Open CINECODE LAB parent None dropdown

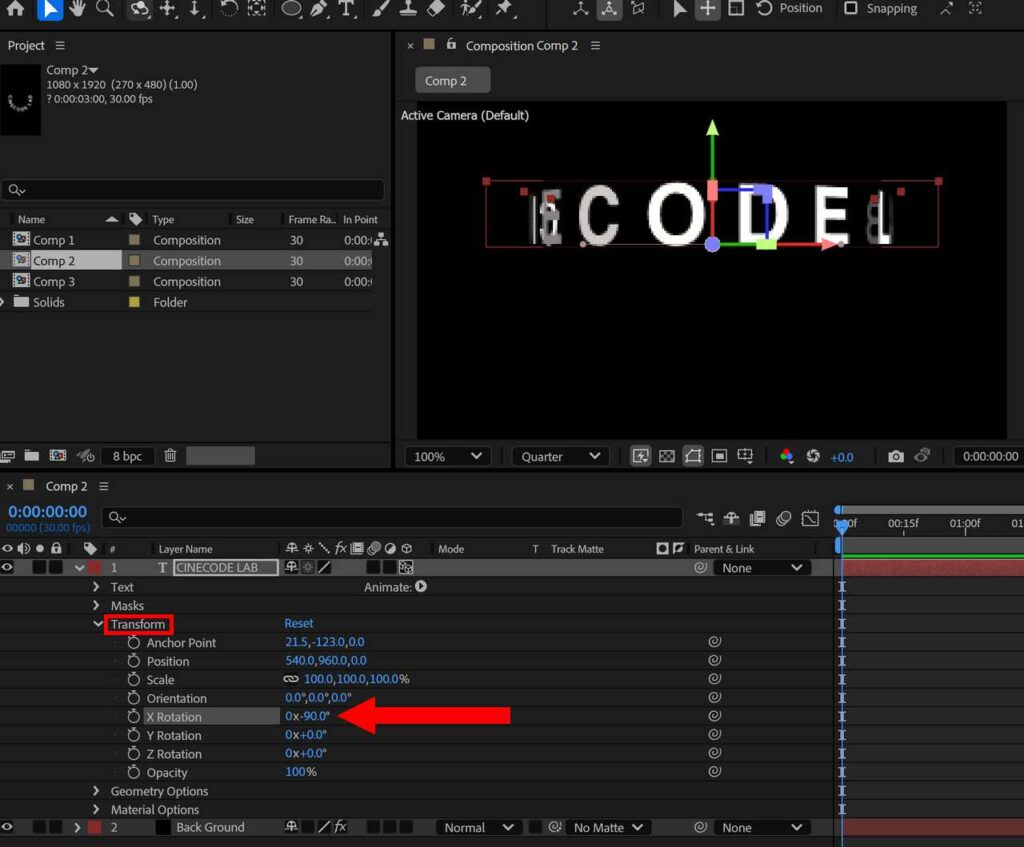(x=761, y=567)
